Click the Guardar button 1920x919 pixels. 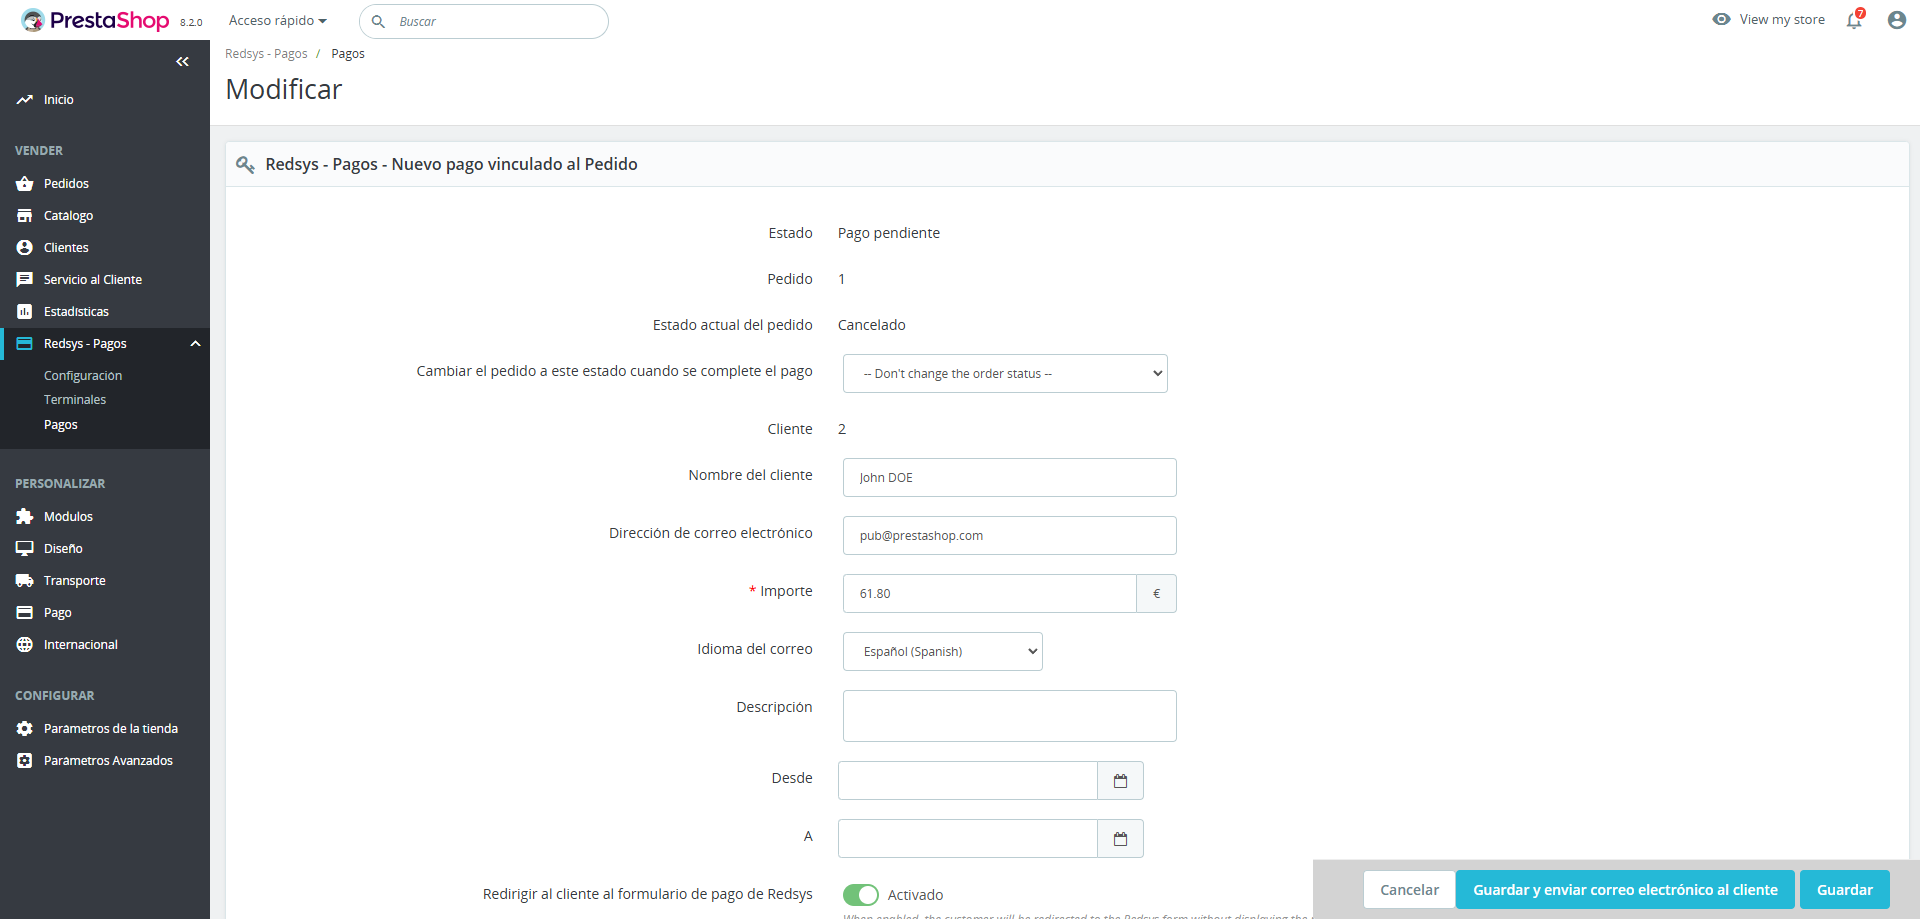1844,890
